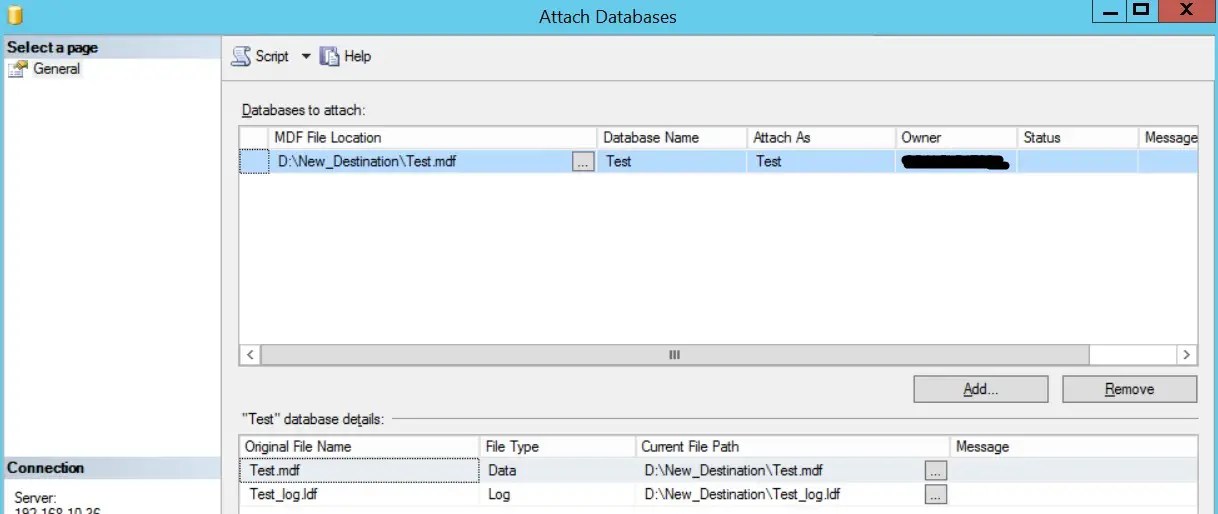Maximize the Attach Databases window
1218x514 pixels.
click(1140, 12)
